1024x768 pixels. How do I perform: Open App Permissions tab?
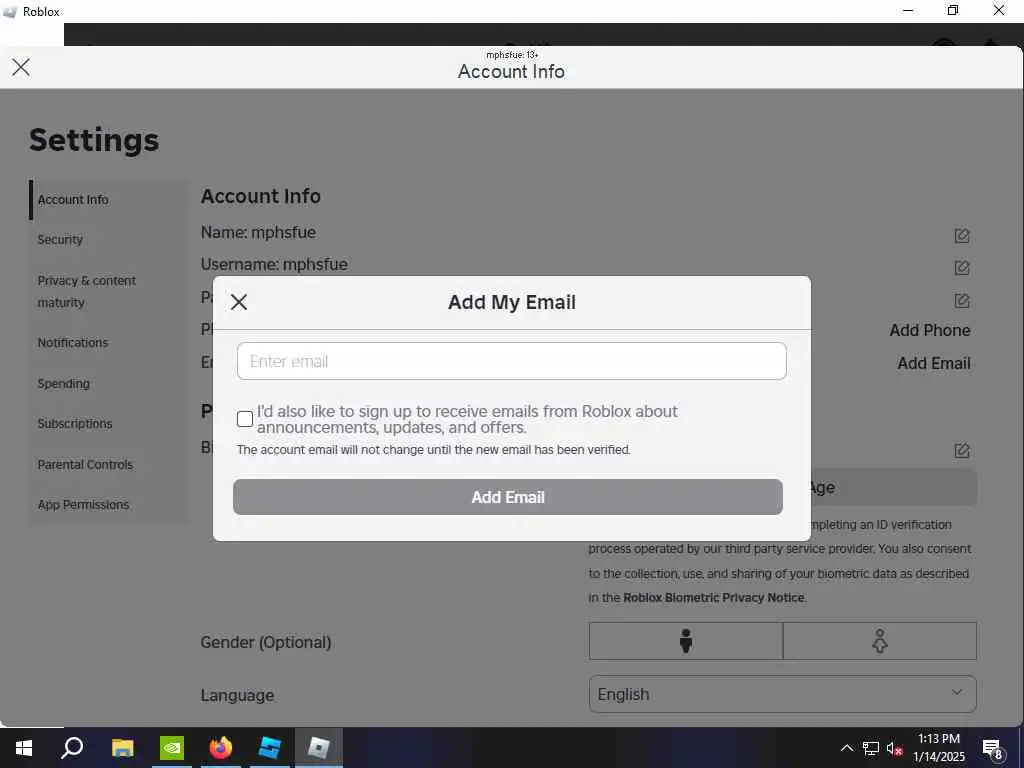(83, 505)
